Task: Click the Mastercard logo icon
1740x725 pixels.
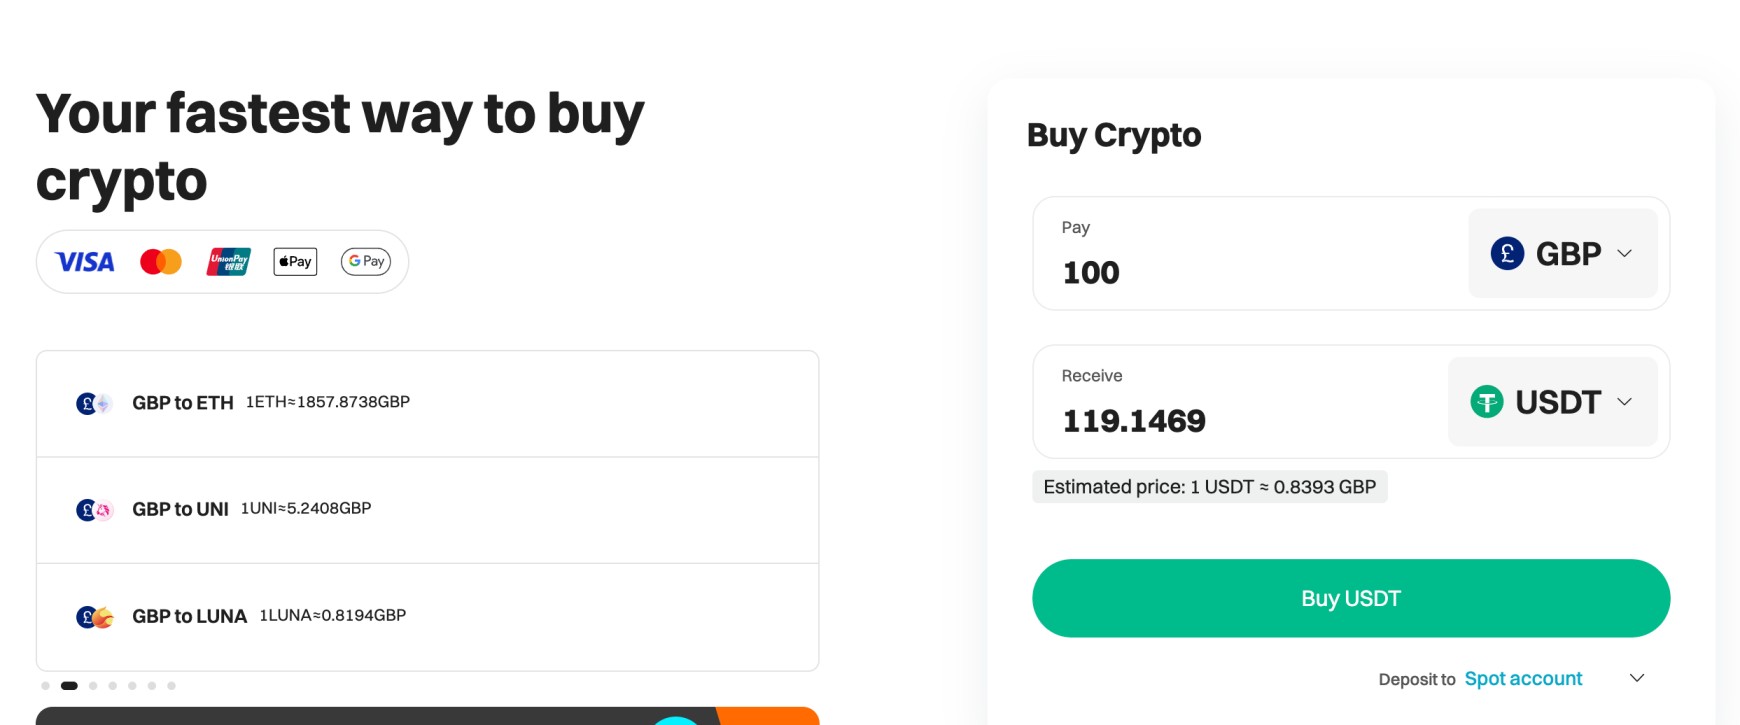Action: click(x=161, y=262)
